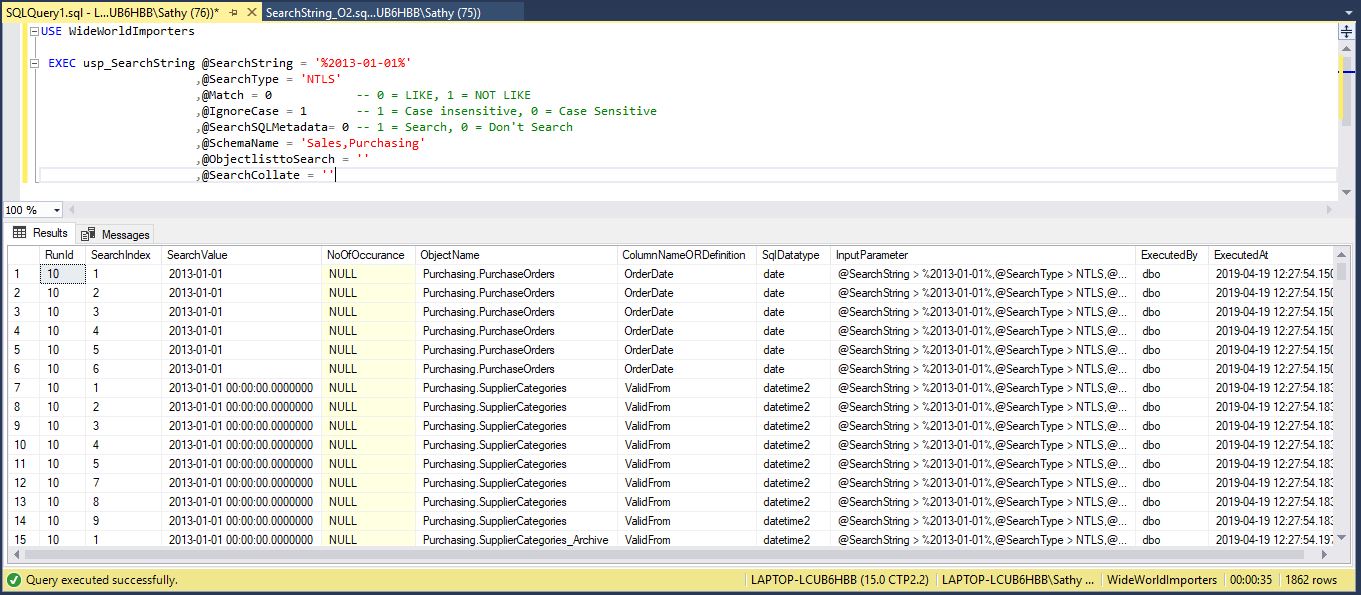Collapse the USE WideWorldImporters outline block

click(x=36, y=31)
